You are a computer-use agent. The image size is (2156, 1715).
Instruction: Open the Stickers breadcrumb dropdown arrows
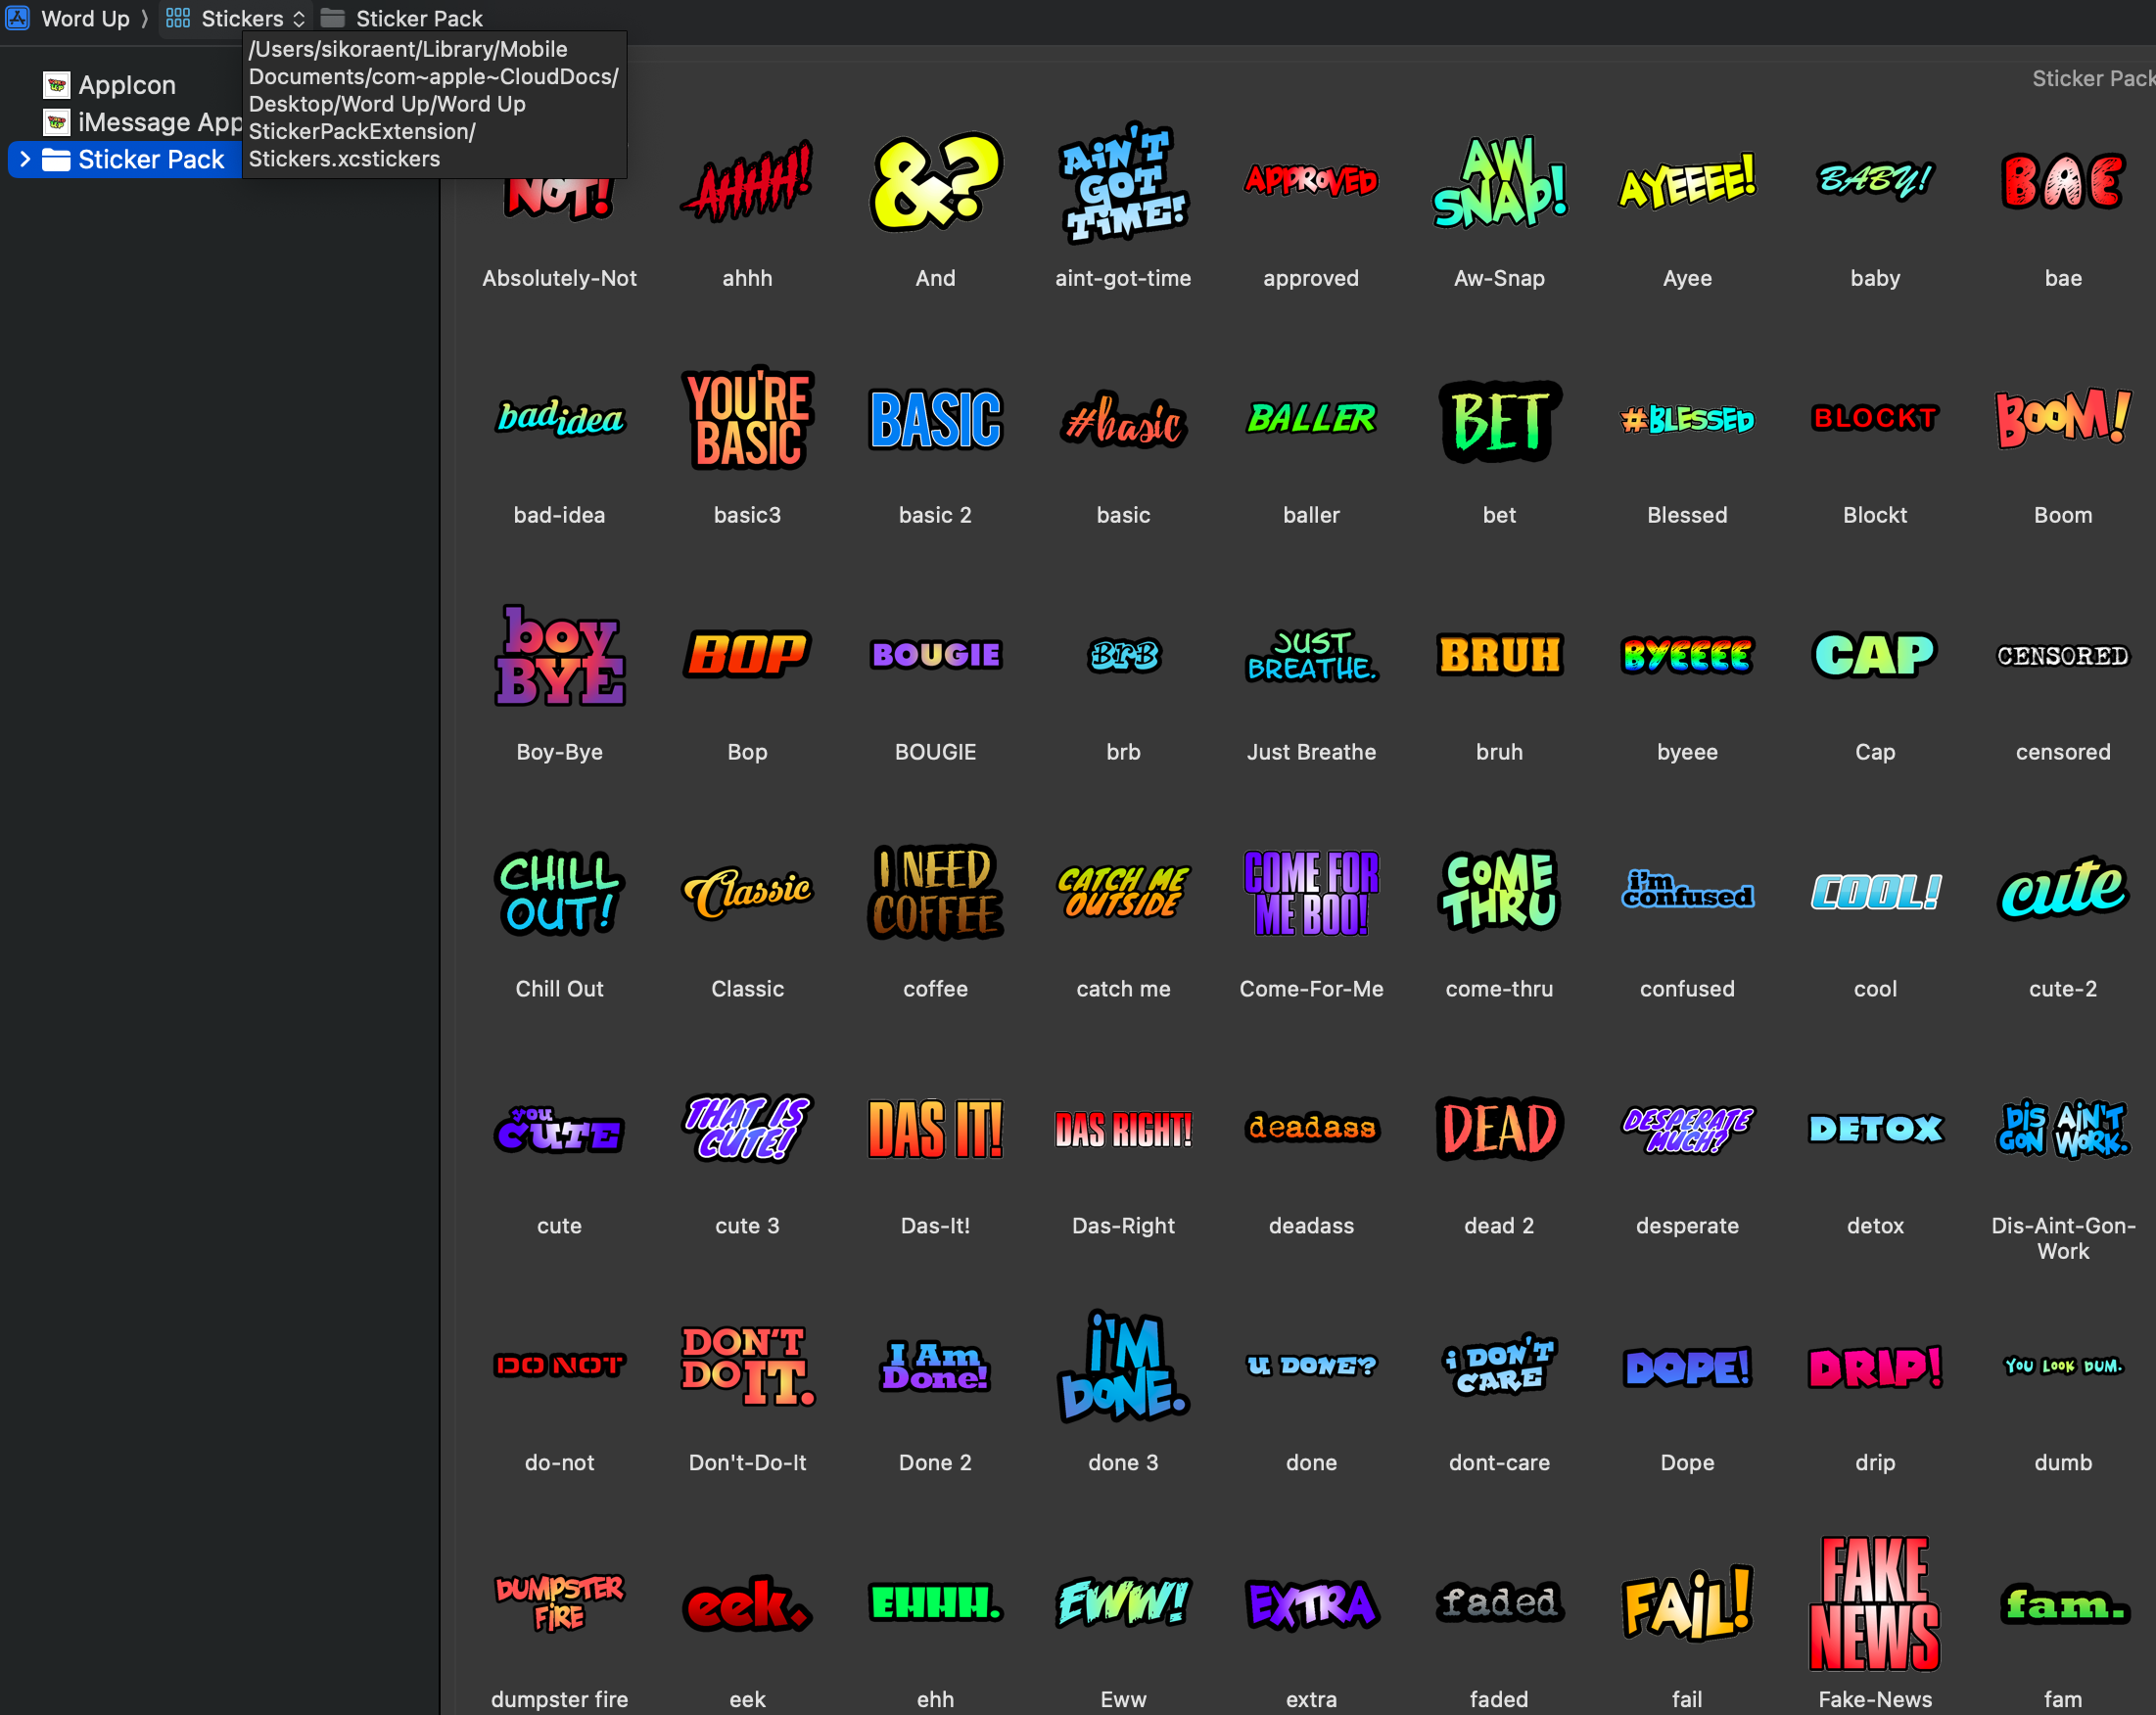click(299, 19)
